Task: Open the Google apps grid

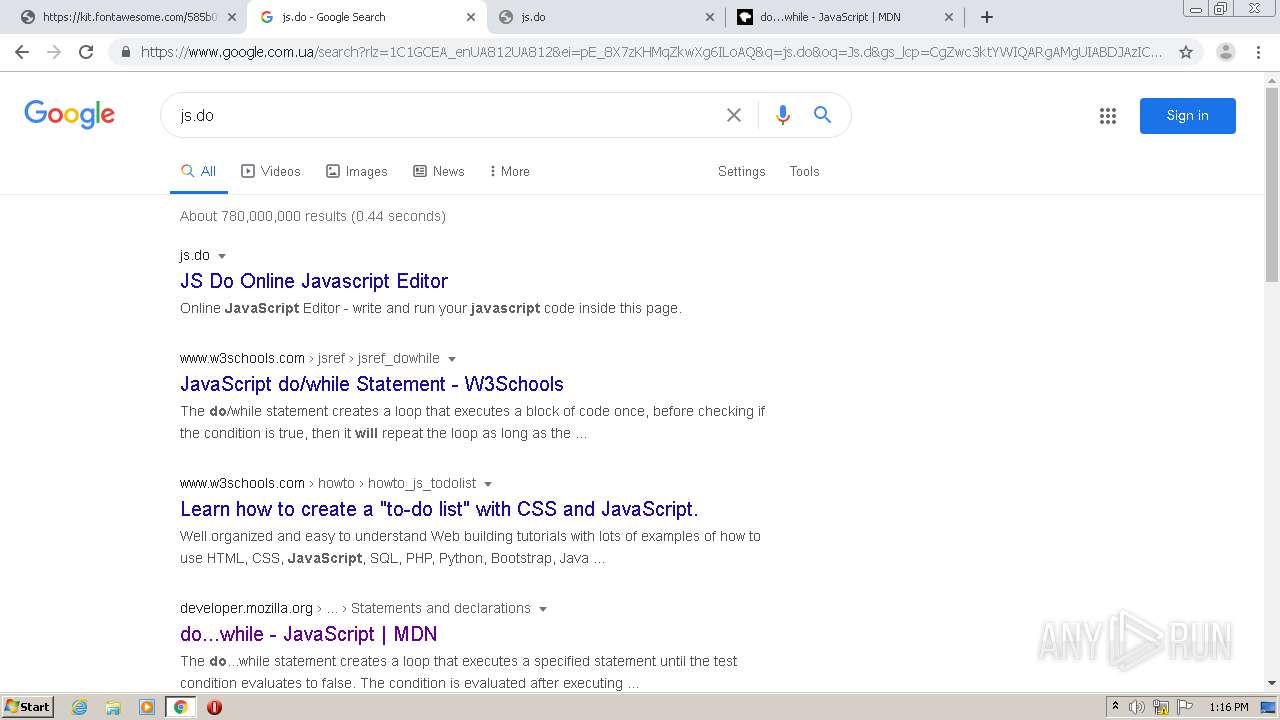Action: click(1108, 116)
